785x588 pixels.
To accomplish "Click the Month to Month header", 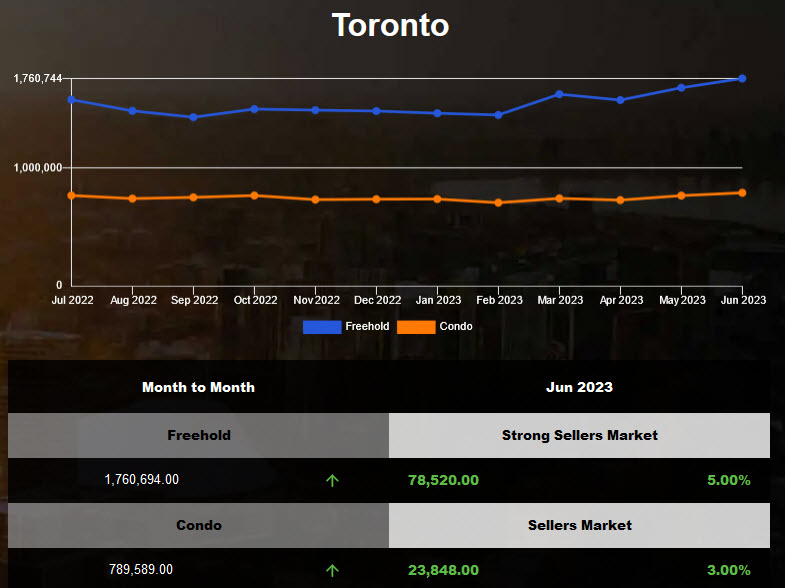I will [198, 387].
